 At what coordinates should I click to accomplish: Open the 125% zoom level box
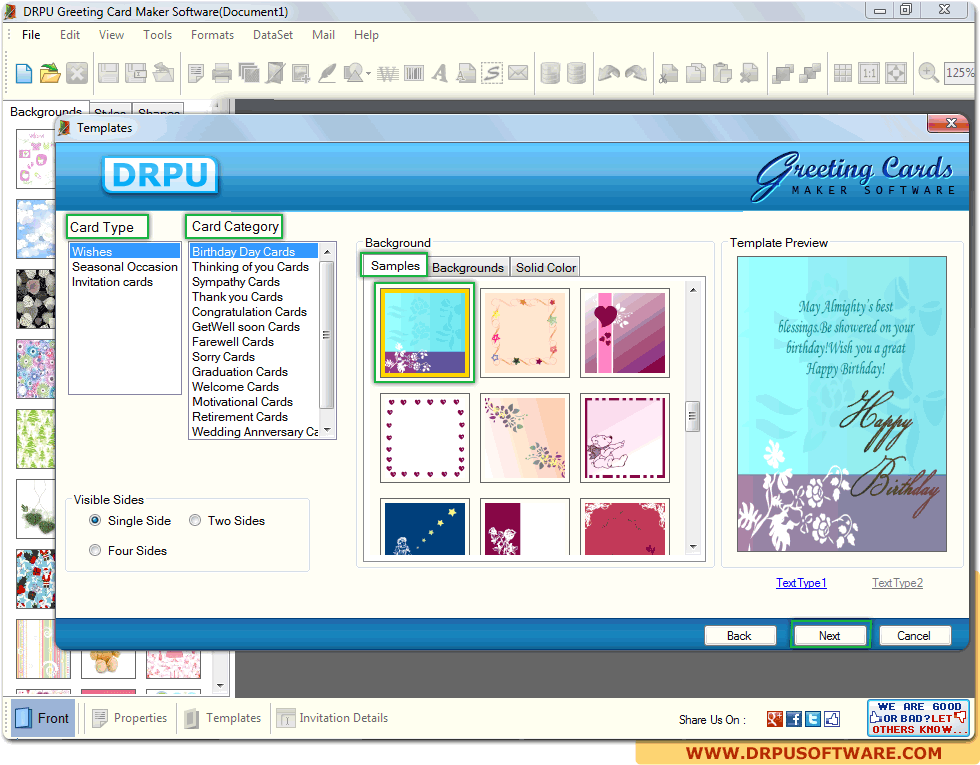(959, 72)
